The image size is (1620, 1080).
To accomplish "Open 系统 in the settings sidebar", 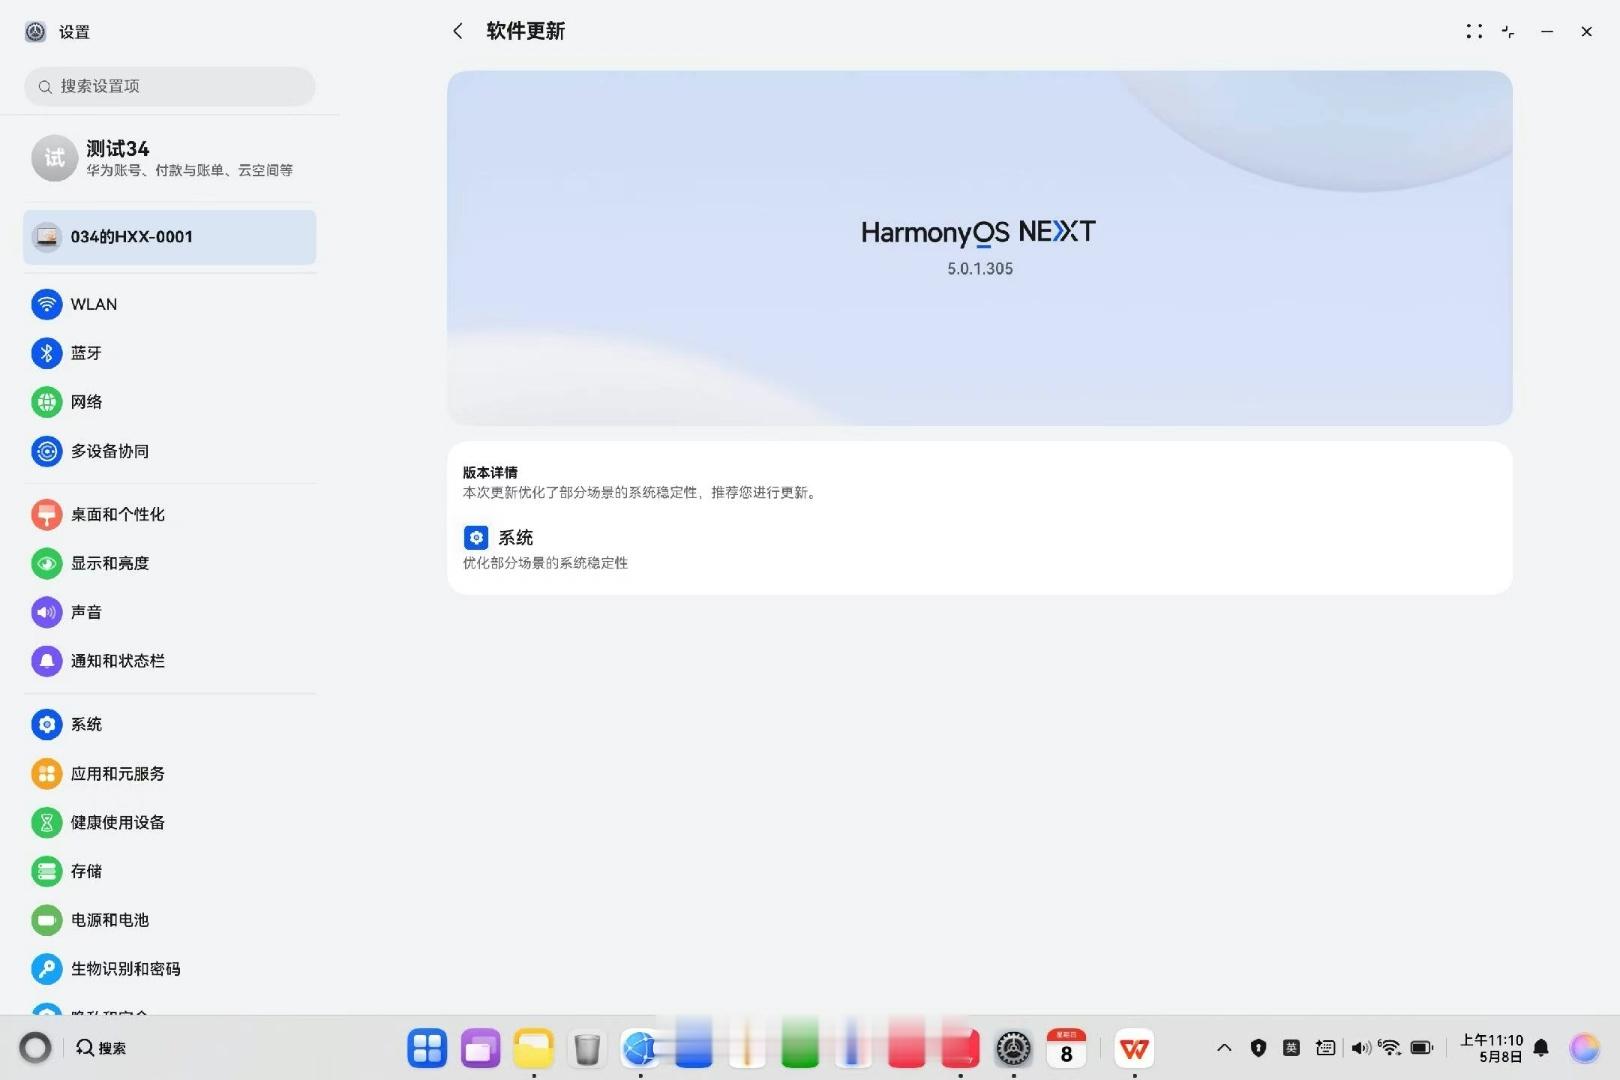I will click(170, 724).
